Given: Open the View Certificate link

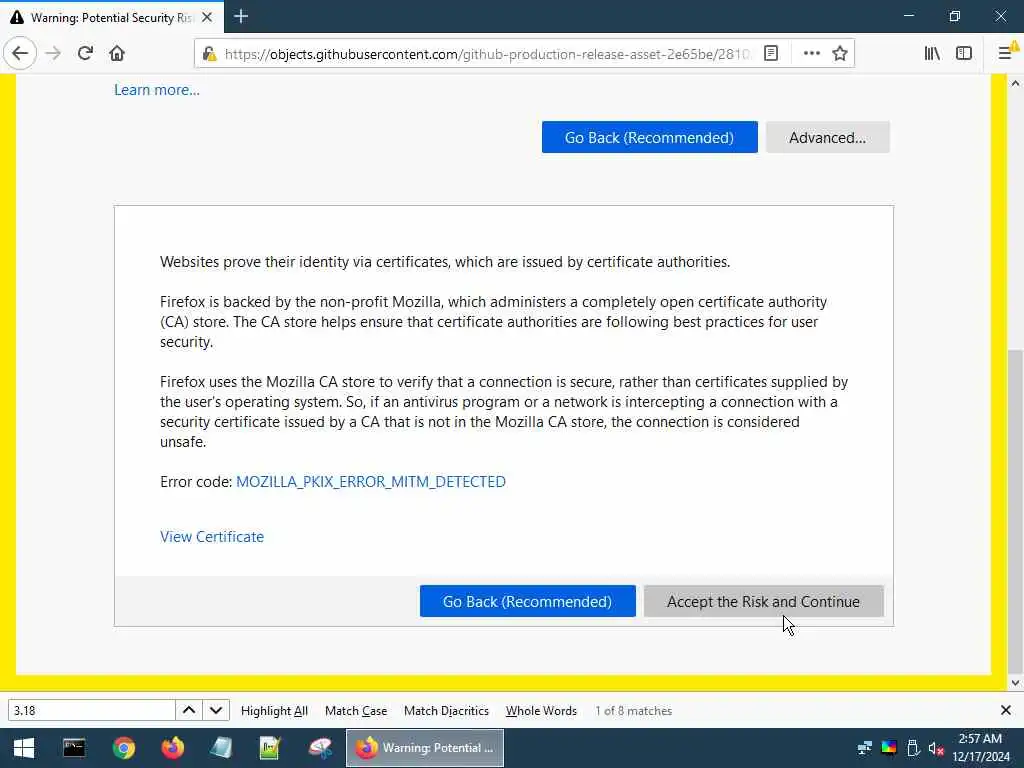Looking at the screenshot, I should pyautogui.click(x=212, y=537).
